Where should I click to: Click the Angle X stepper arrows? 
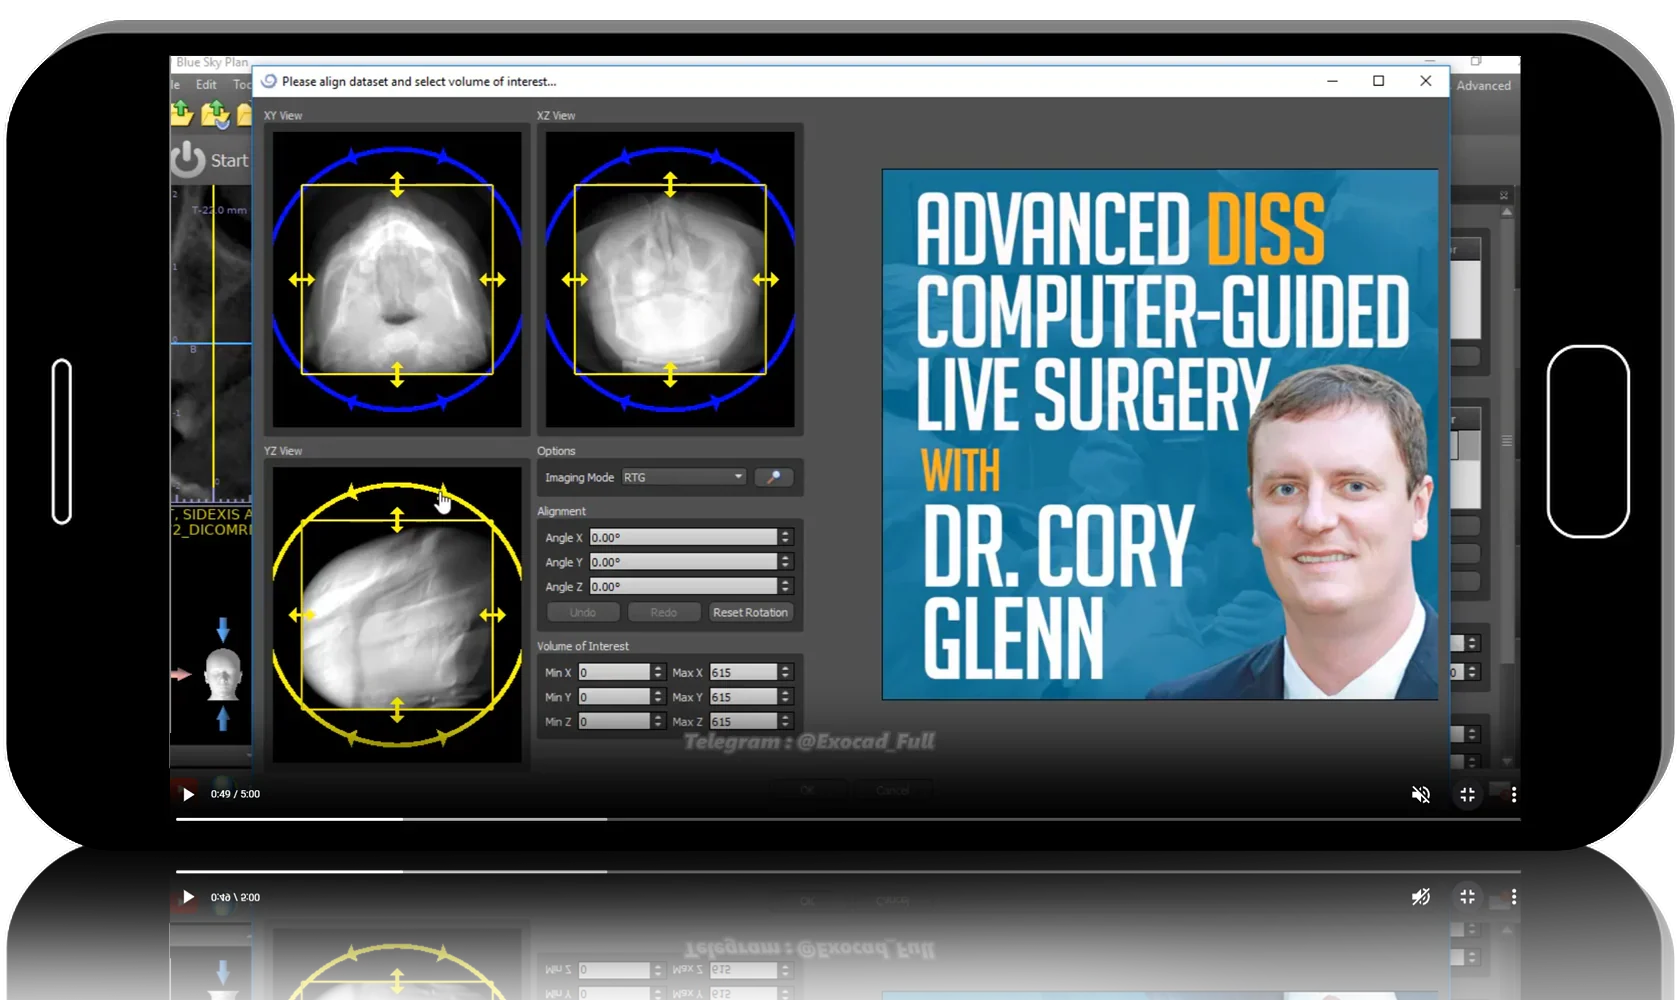pos(786,537)
